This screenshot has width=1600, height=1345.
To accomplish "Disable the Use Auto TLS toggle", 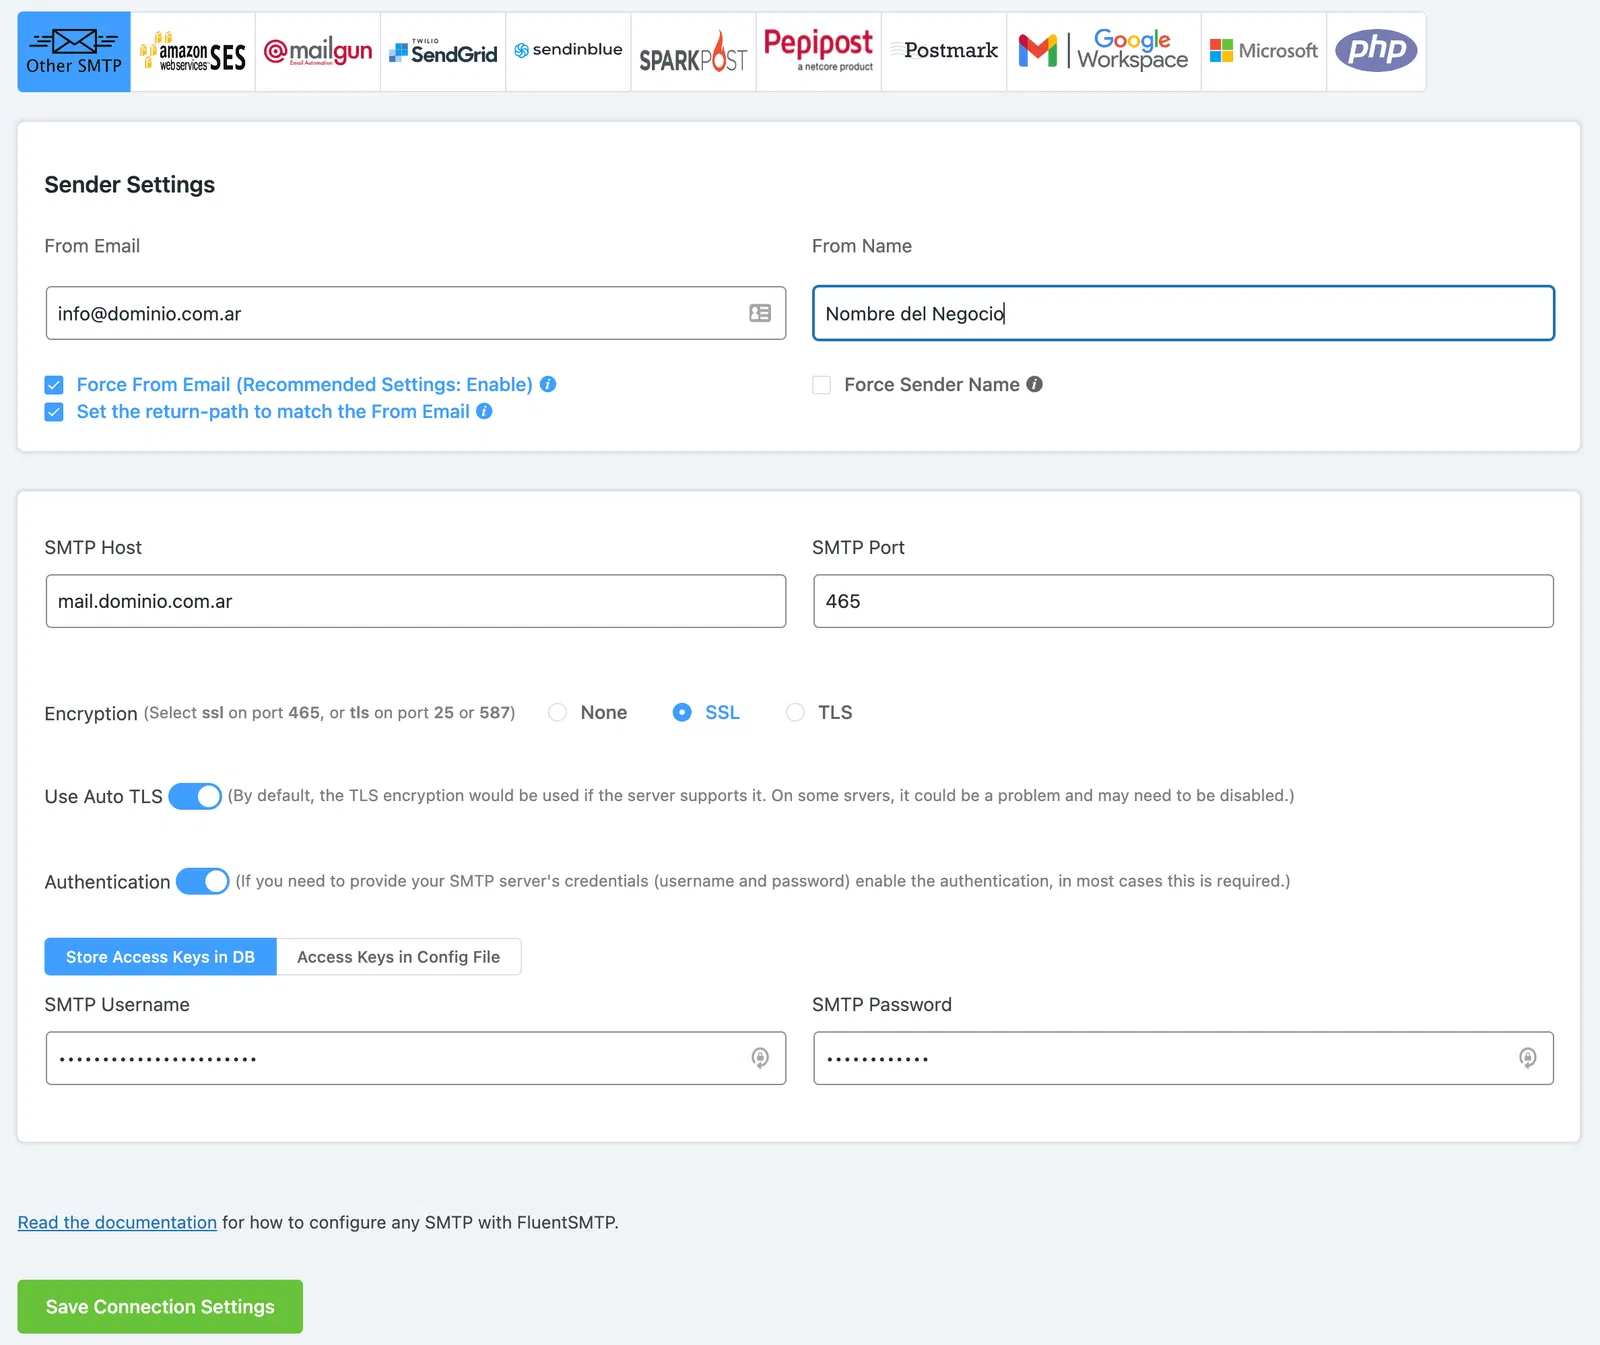I will [195, 796].
